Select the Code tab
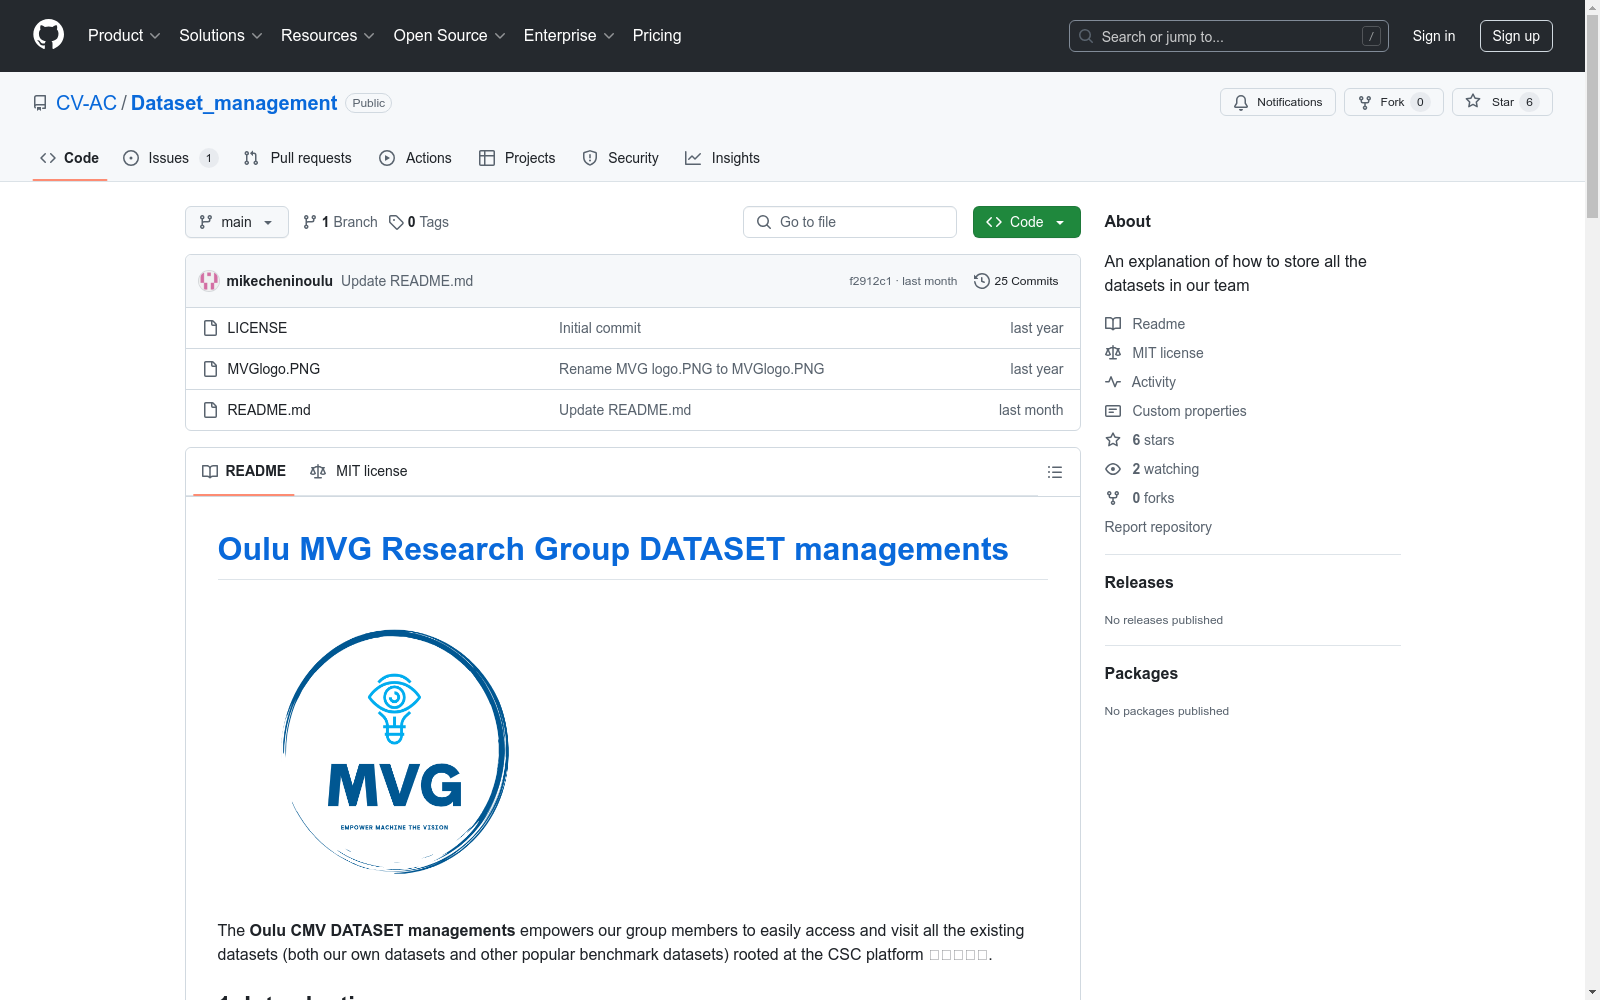This screenshot has height=1000, width=1600. [70, 158]
